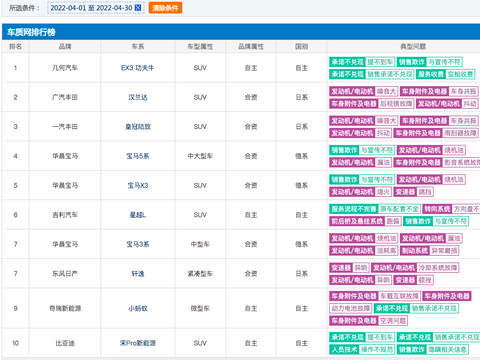The height and width of the screenshot is (360, 480).
Task: Click the 紧凑型车 type cell
Action: coord(200,274)
